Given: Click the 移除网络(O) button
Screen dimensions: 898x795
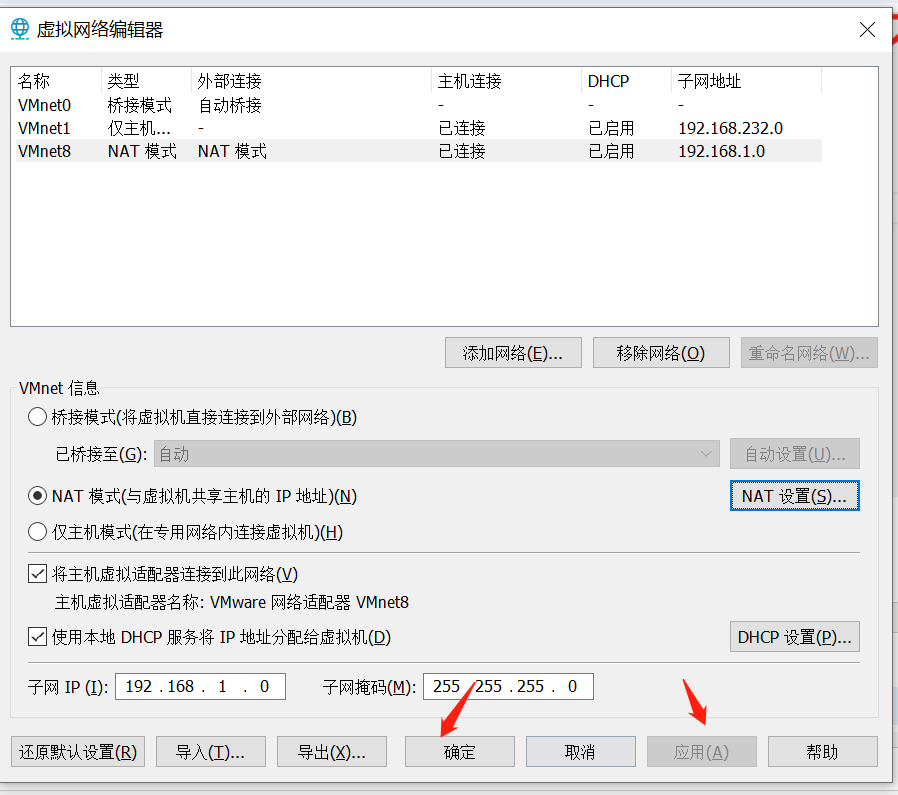Looking at the screenshot, I should [661, 353].
